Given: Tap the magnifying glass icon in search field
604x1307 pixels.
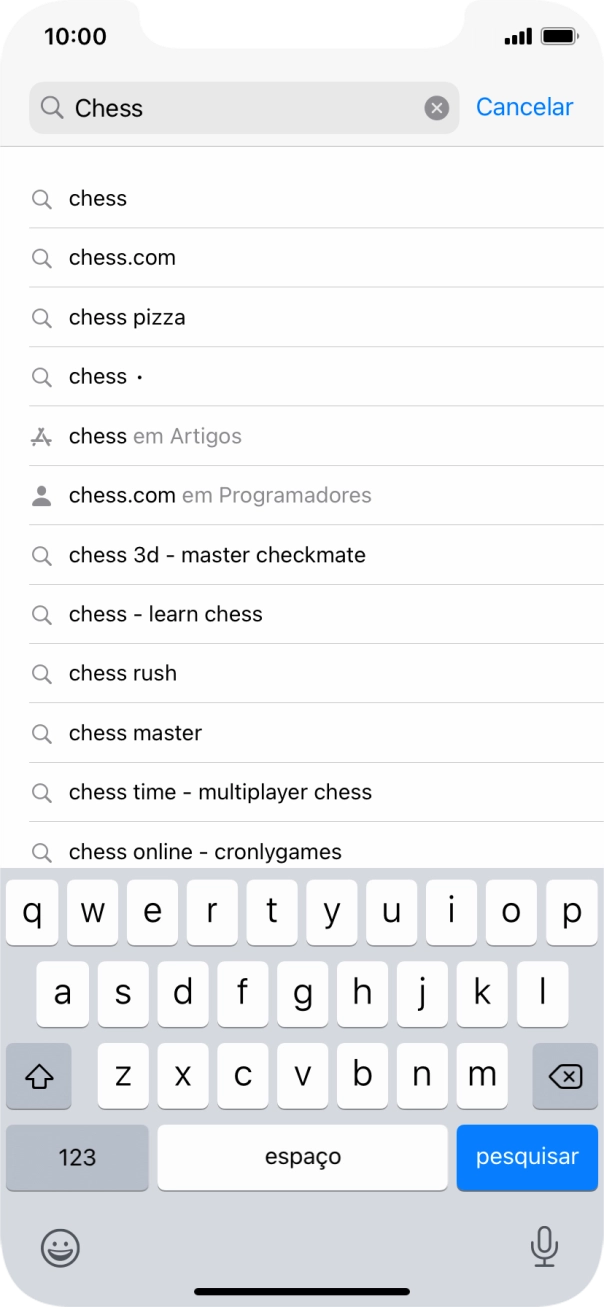Looking at the screenshot, I should coord(52,108).
